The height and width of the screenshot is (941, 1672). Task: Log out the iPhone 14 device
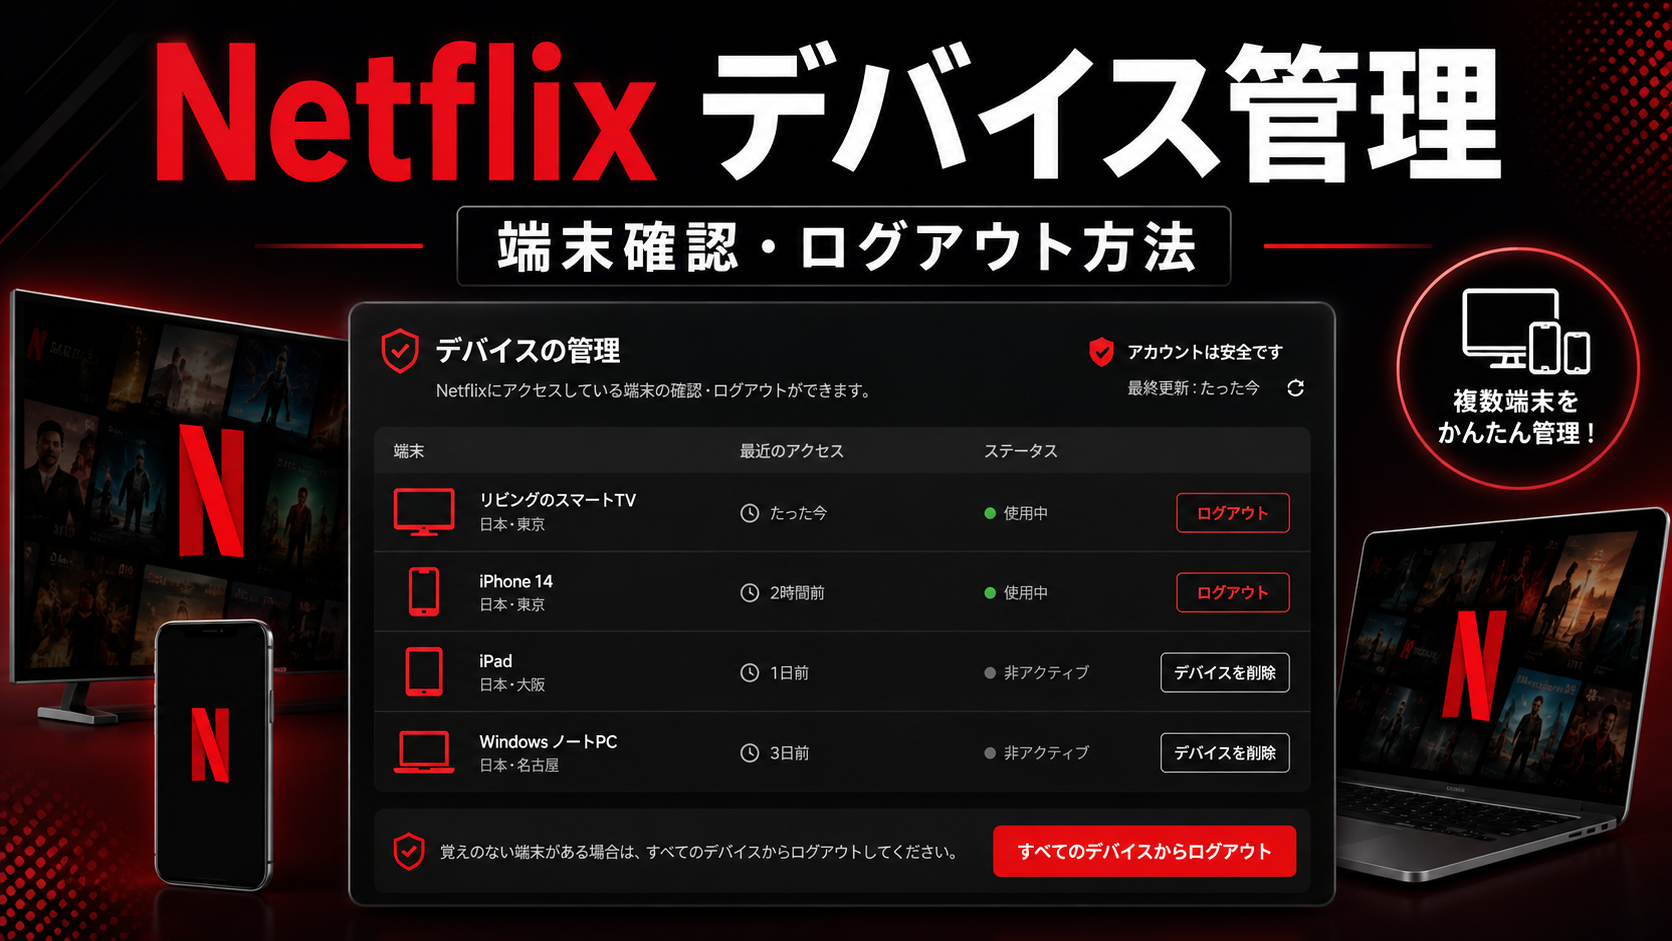click(1232, 593)
